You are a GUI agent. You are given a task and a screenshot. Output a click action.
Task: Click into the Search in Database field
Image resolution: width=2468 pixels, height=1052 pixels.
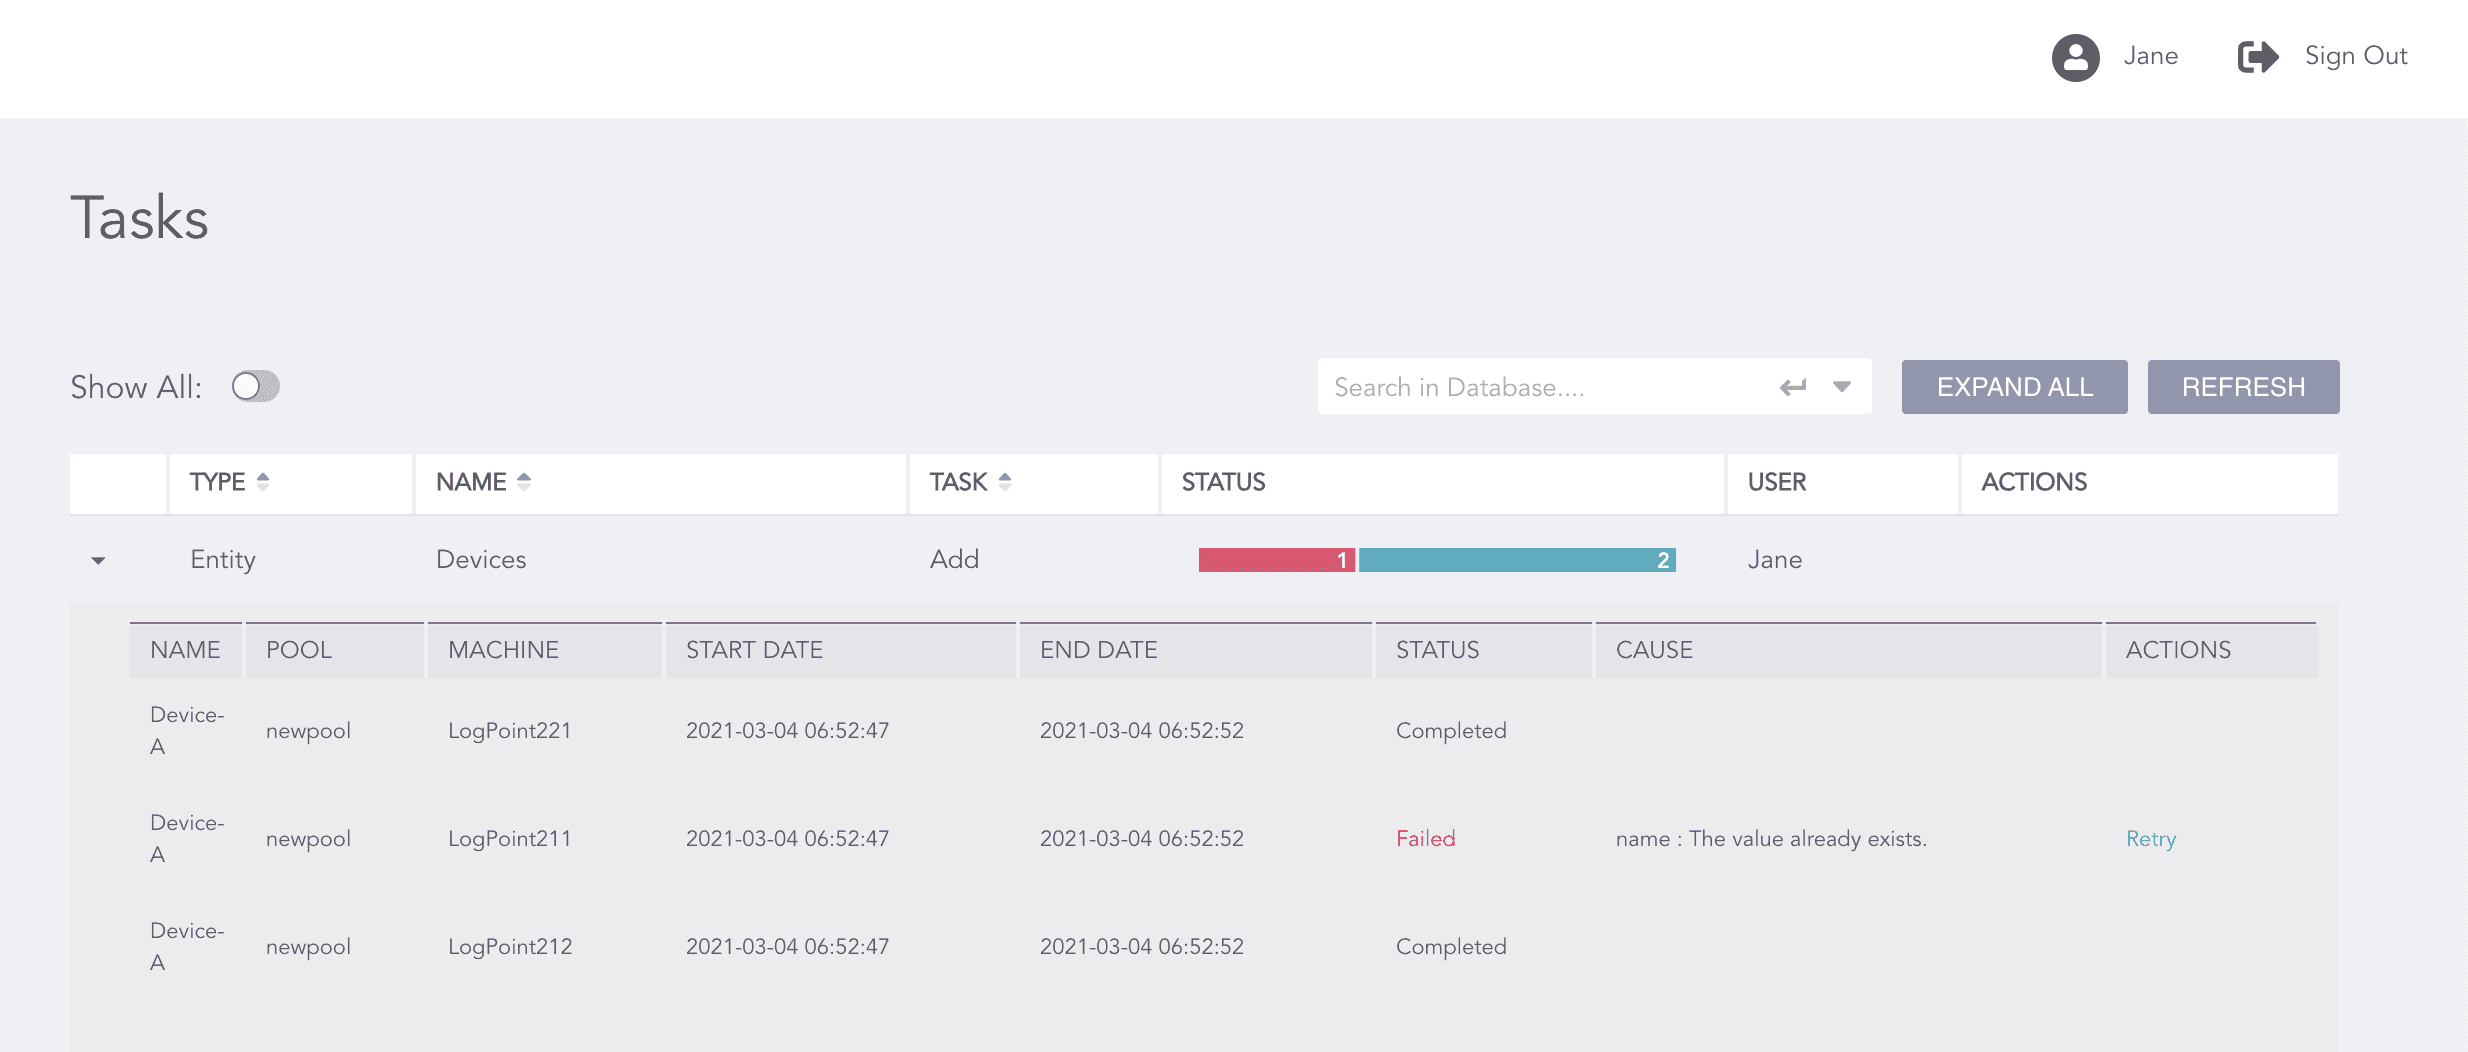(1500, 387)
